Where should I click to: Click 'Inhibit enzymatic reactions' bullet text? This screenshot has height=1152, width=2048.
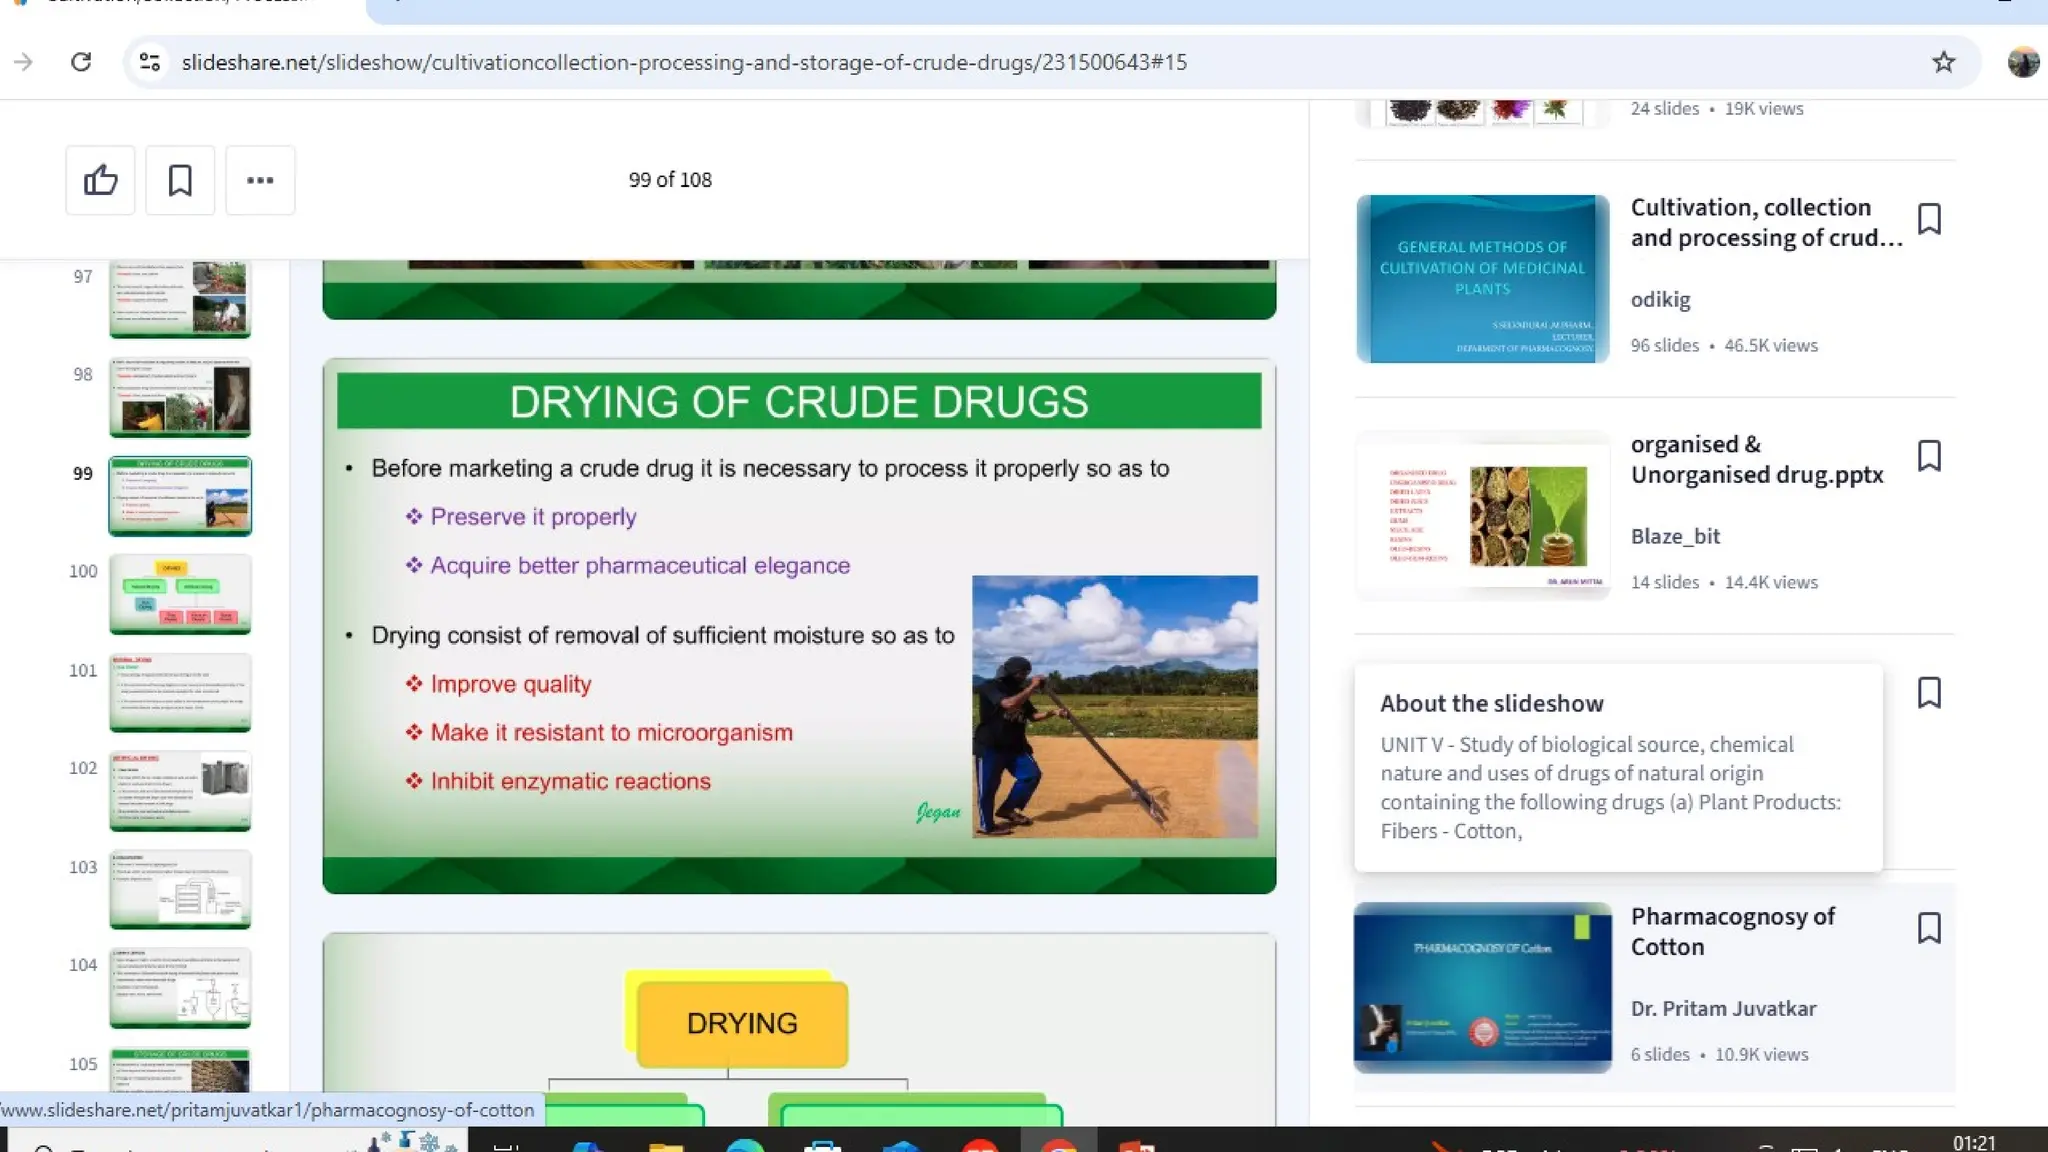pyautogui.click(x=570, y=781)
